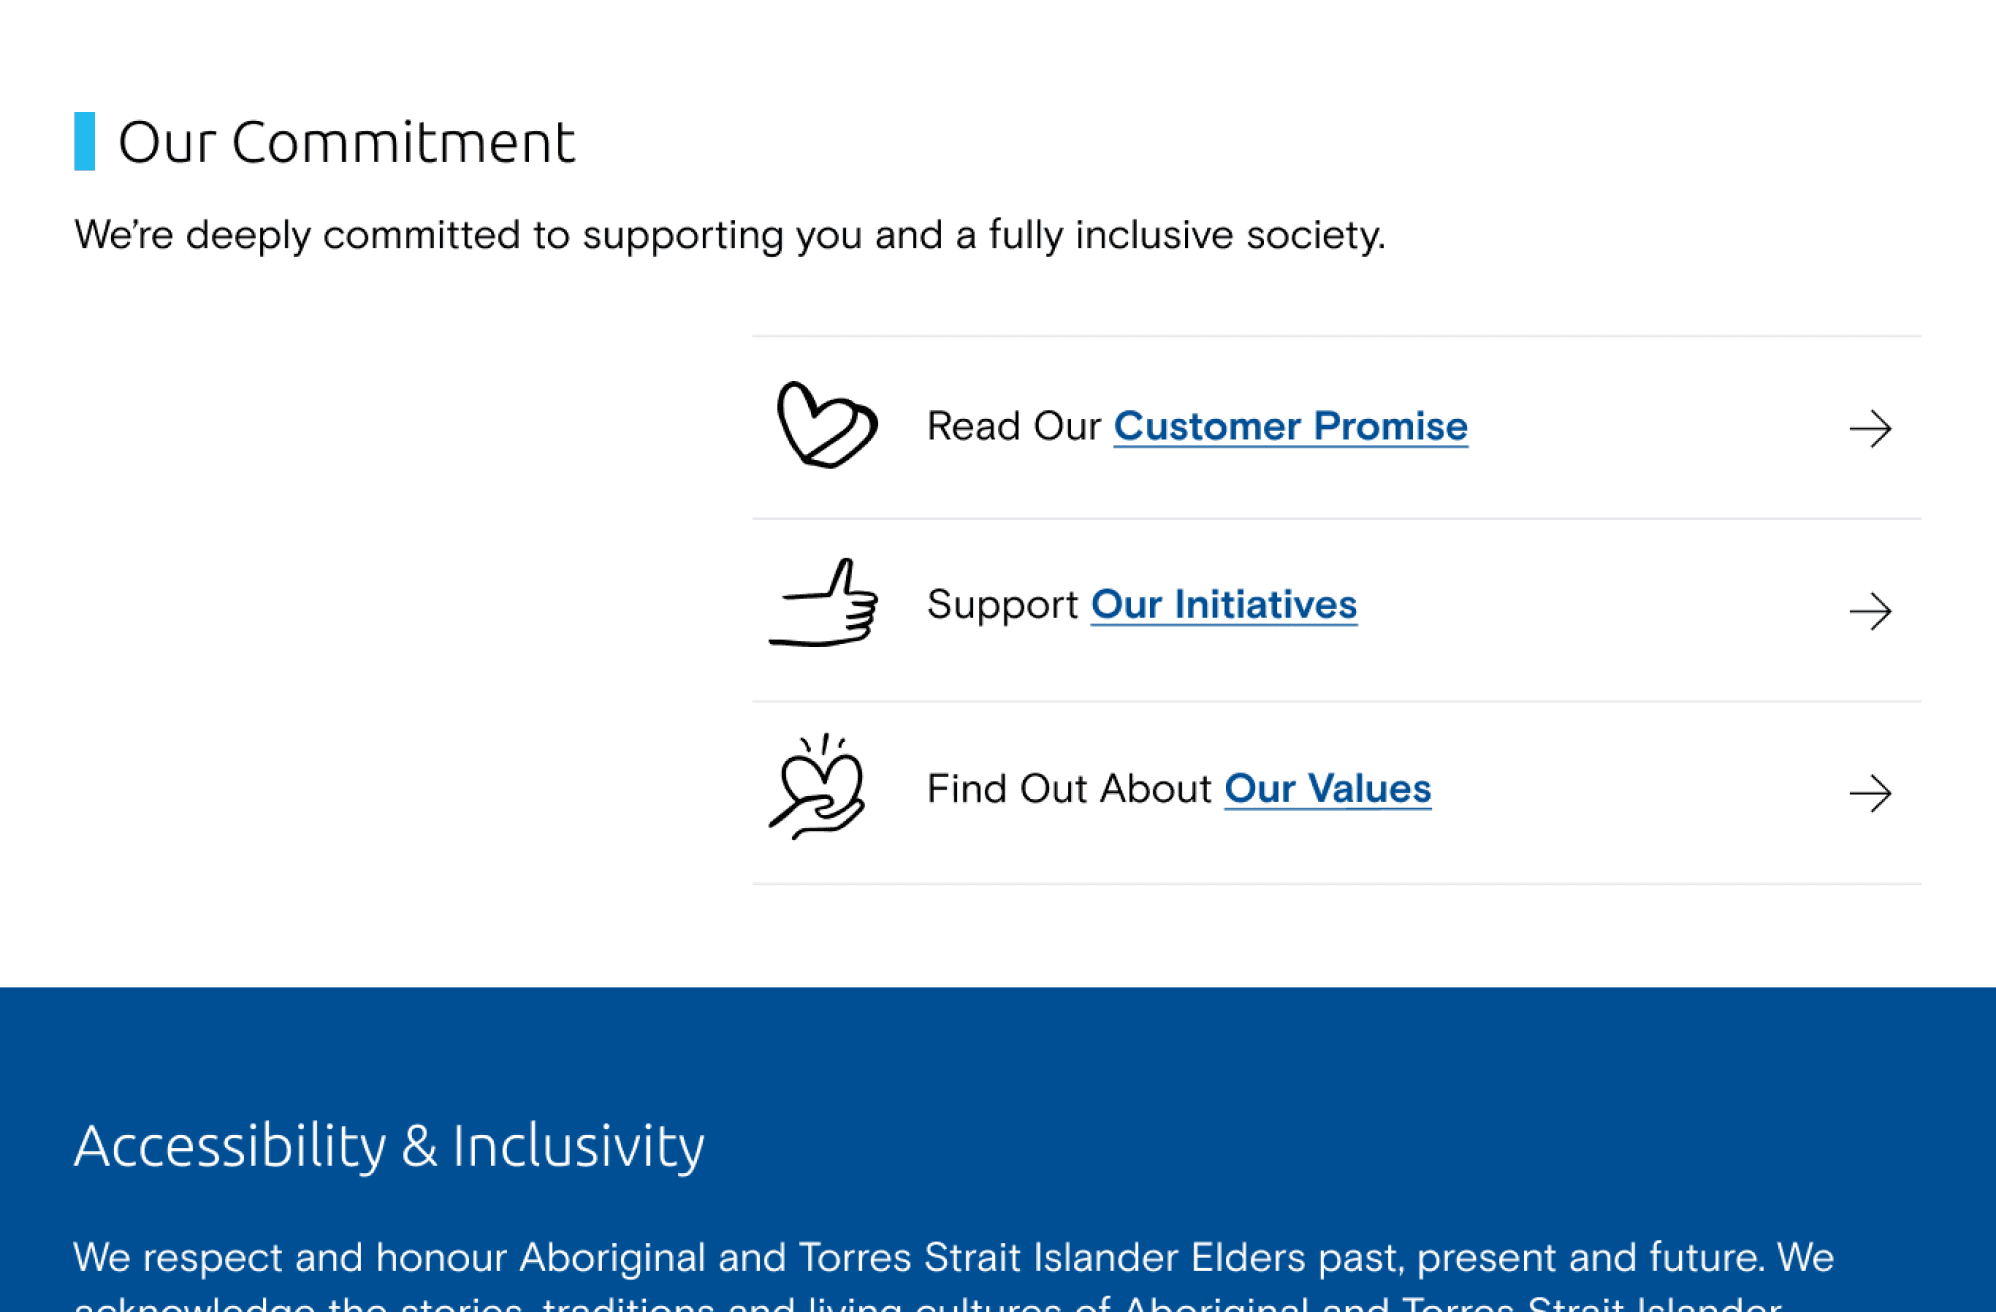Viewport: 1996px width, 1312px height.
Task: Click the Our Commitment heading
Action: 346,142
